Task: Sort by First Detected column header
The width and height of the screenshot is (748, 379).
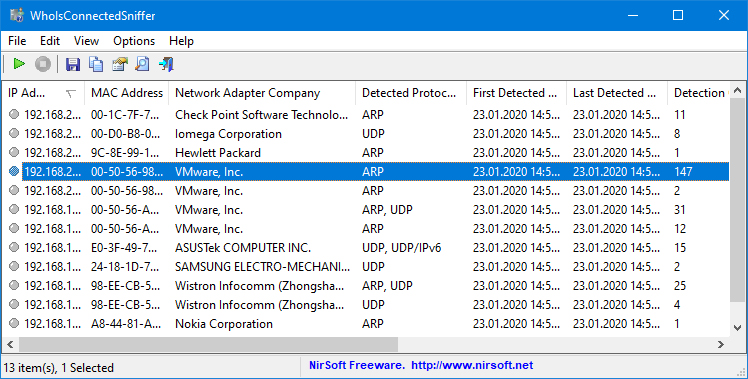Action: 516,93
